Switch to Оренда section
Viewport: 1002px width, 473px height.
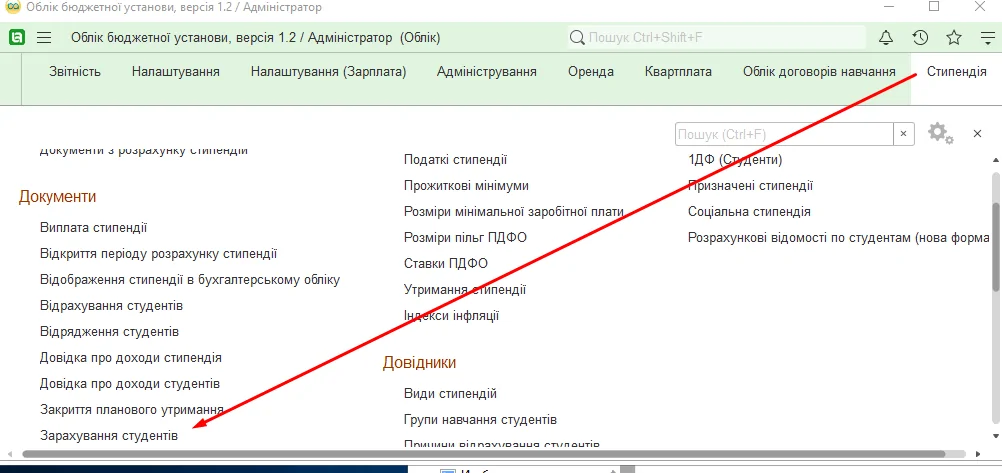(x=591, y=72)
